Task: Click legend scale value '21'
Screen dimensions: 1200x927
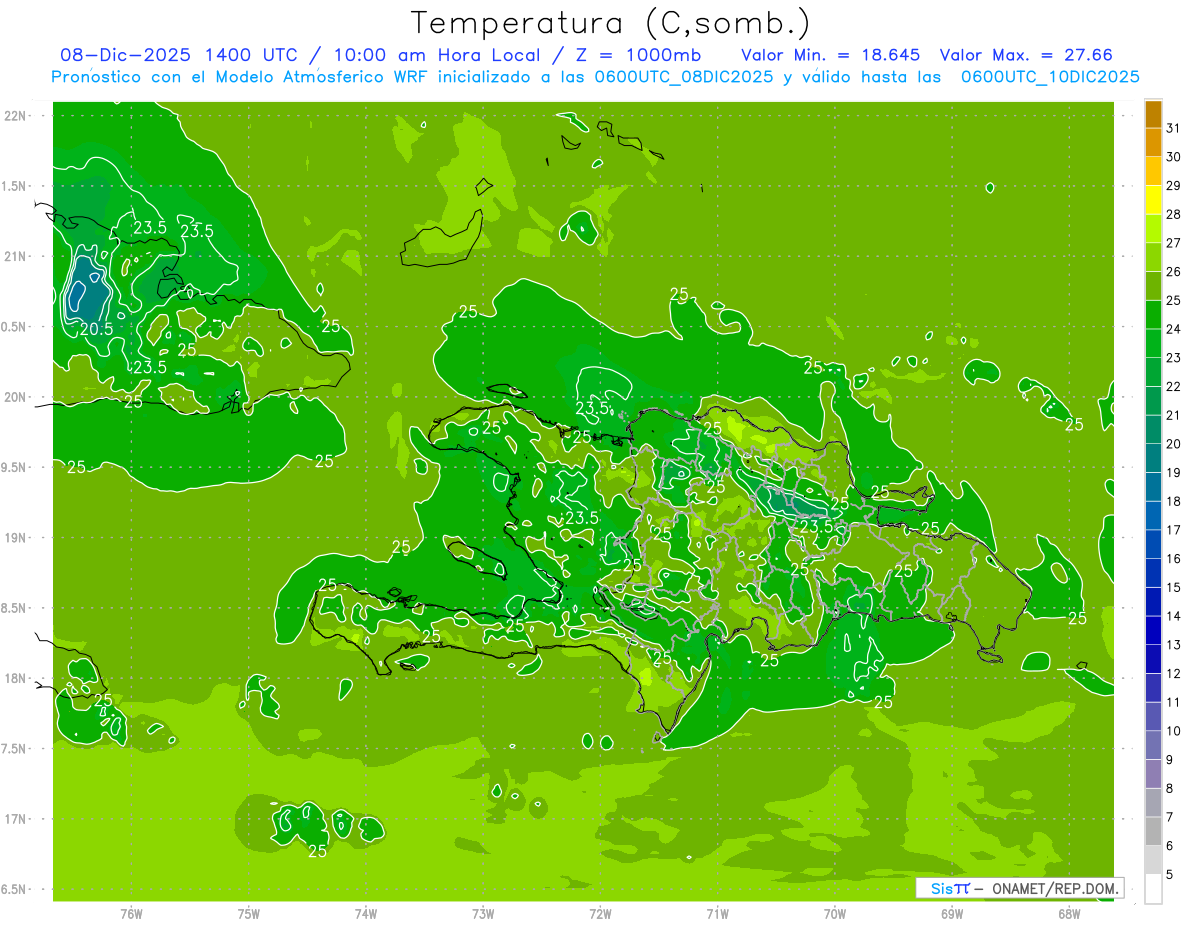Action: (1174, 415)
